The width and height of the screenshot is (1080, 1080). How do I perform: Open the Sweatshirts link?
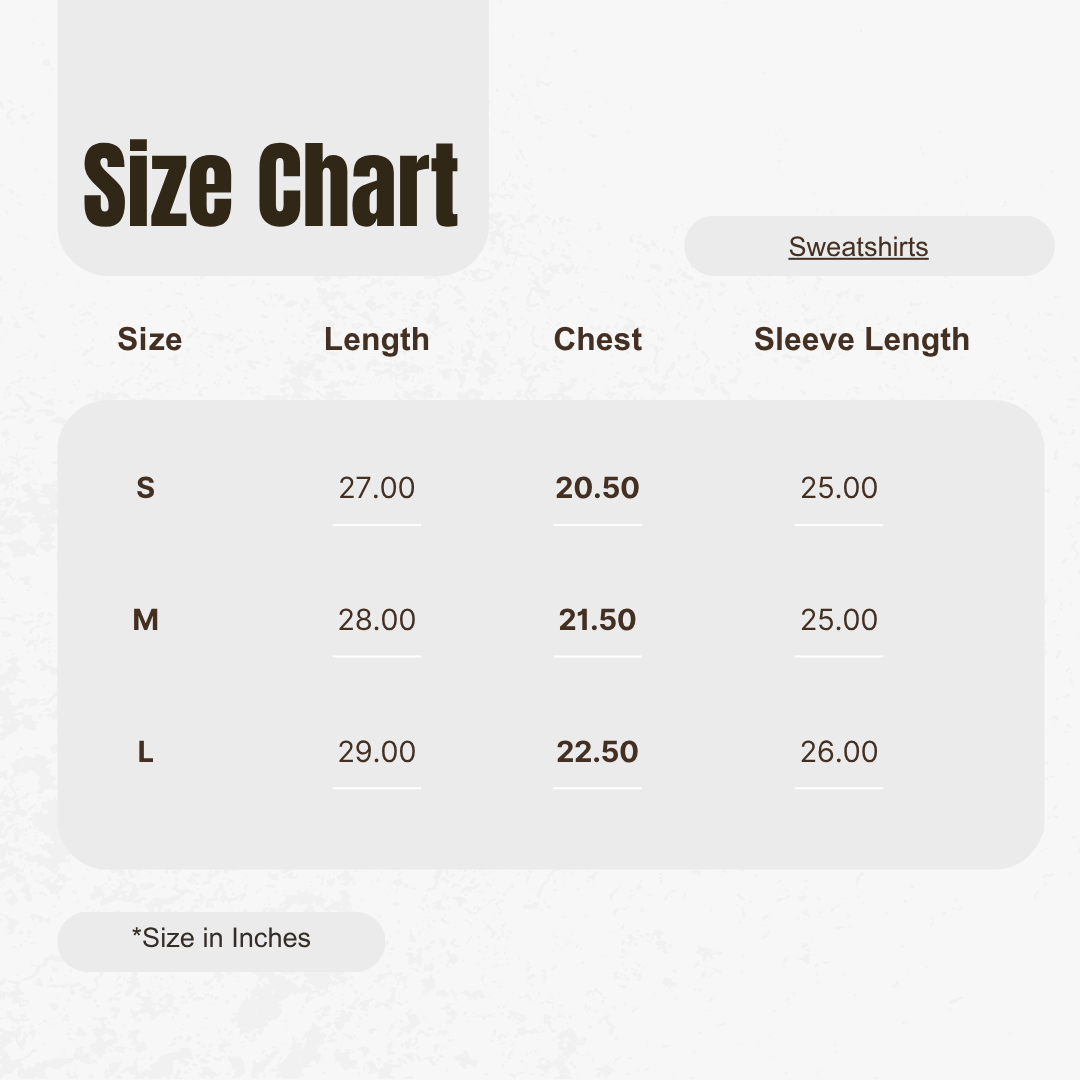[x=858, y=247]
